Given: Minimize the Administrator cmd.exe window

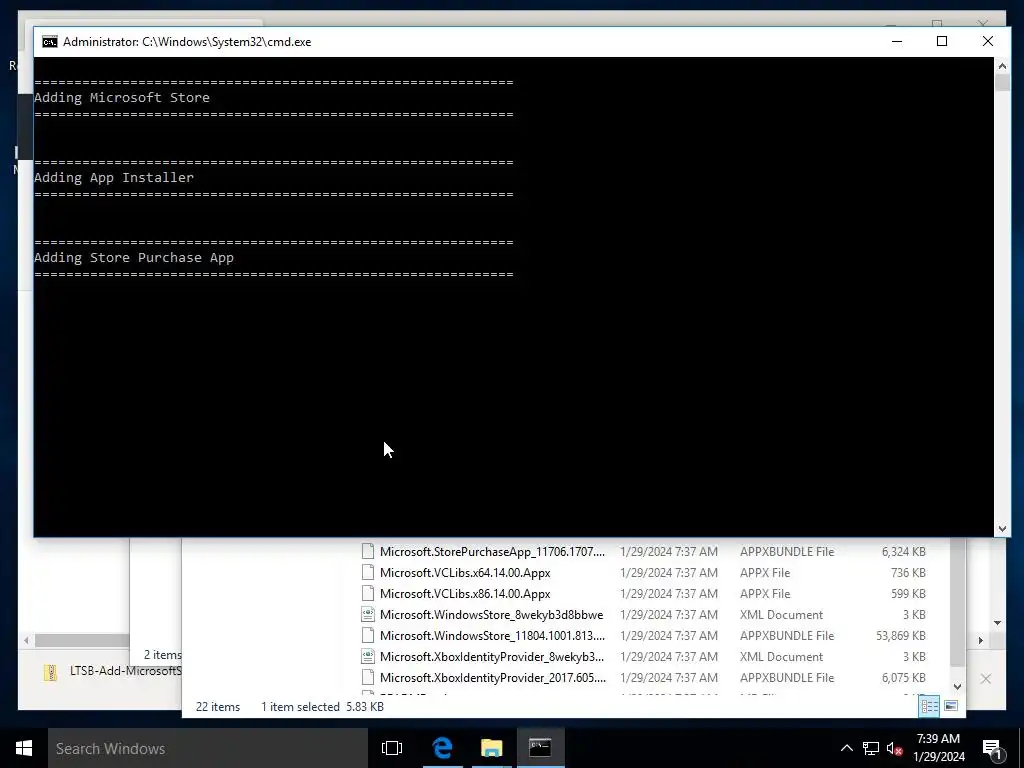Looking at the screenshot, I should (x=897, y=42).
